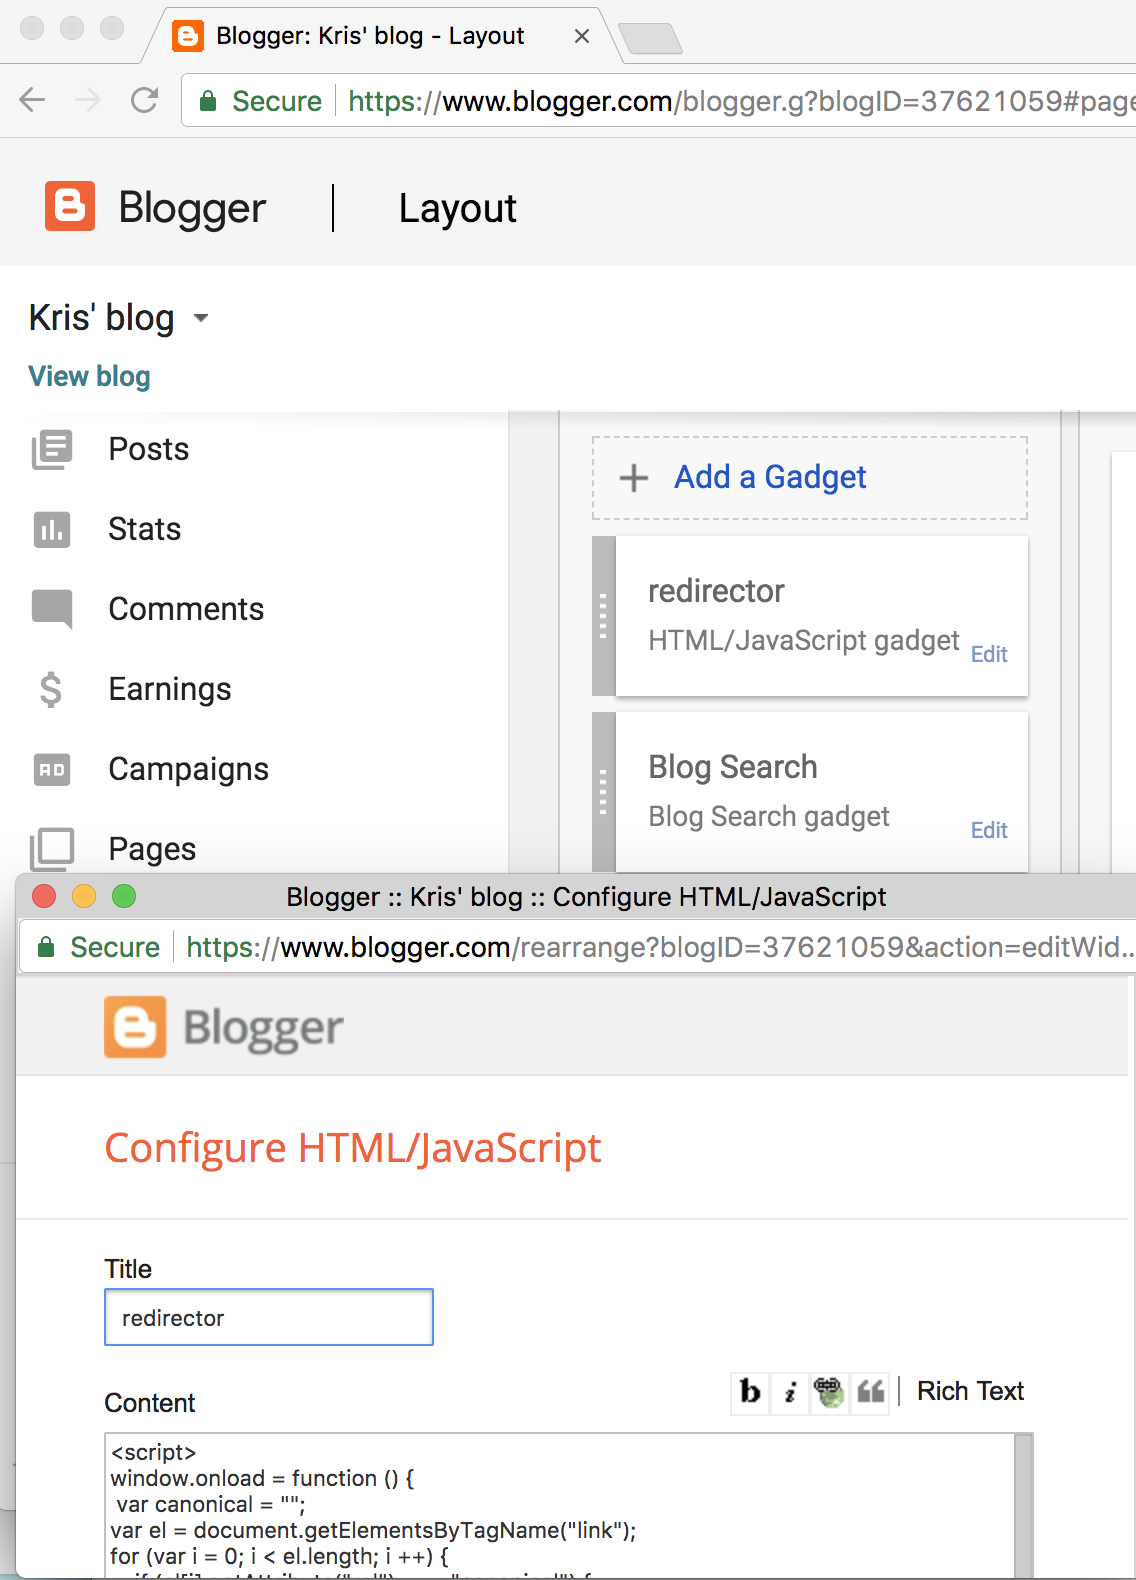The width and height of the screenshot is (1136, 1580).
Task: Click the Add a Gadget link
Action: pyautogui.click(x=770, y=478)
